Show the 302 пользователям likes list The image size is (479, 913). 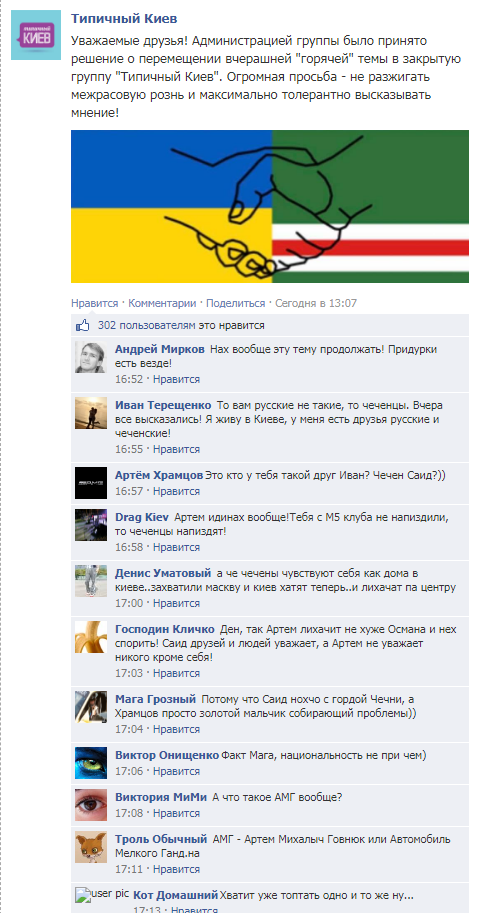181,325
